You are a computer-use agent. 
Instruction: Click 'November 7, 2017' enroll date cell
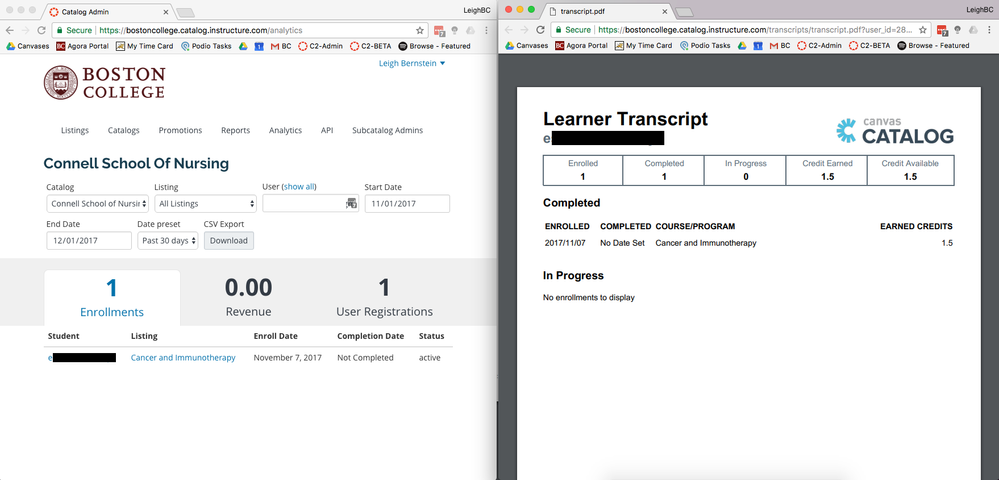[x=287, y=358]
